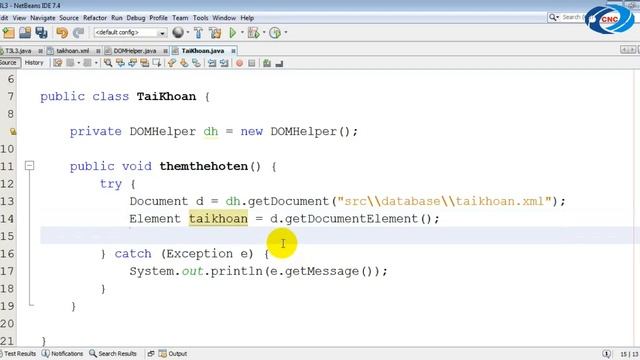Open dropdown arrow beside Profile icon
This screenshot has height=360, width=640.
tap(285, 32)
